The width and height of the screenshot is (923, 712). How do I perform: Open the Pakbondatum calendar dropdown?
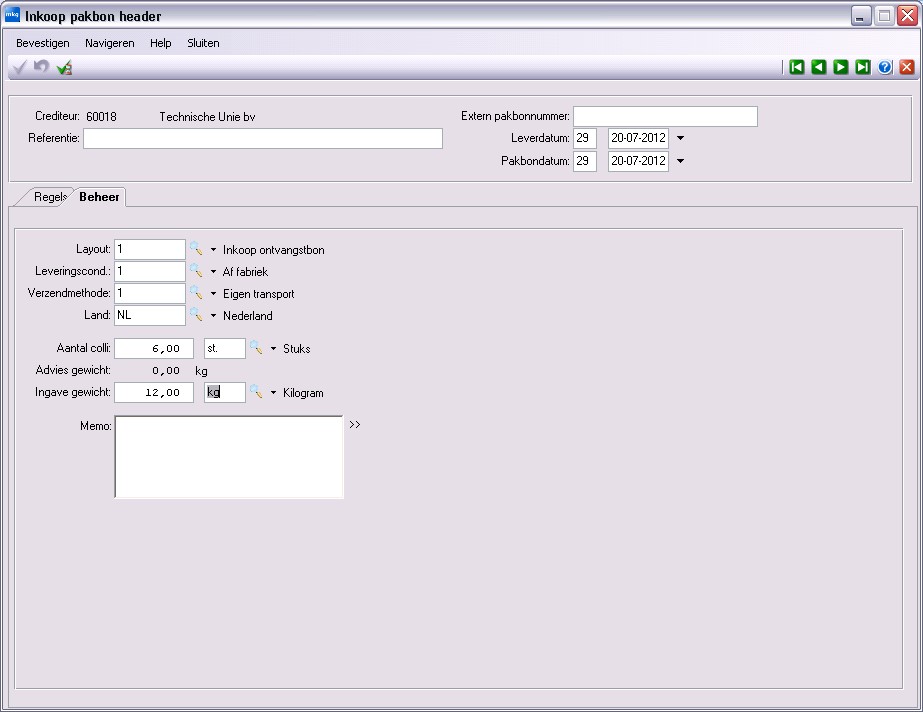point(680,161)
